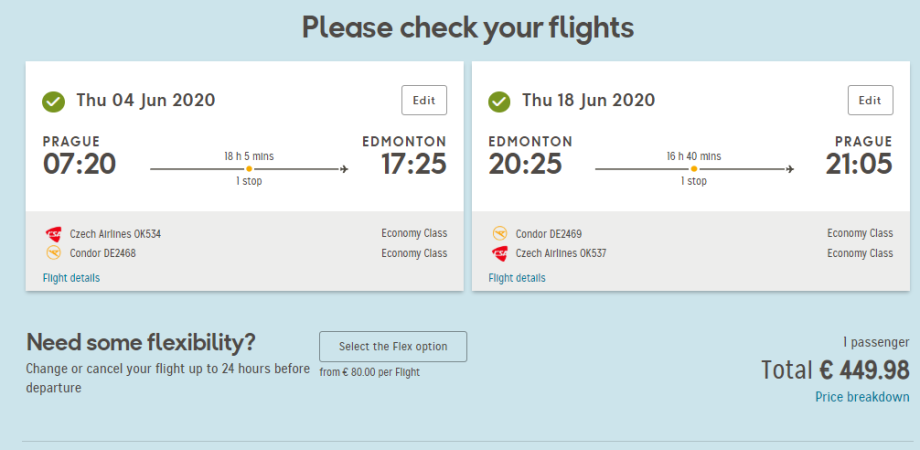
Task: Select the Flex option
Action: tap(393, 347)
